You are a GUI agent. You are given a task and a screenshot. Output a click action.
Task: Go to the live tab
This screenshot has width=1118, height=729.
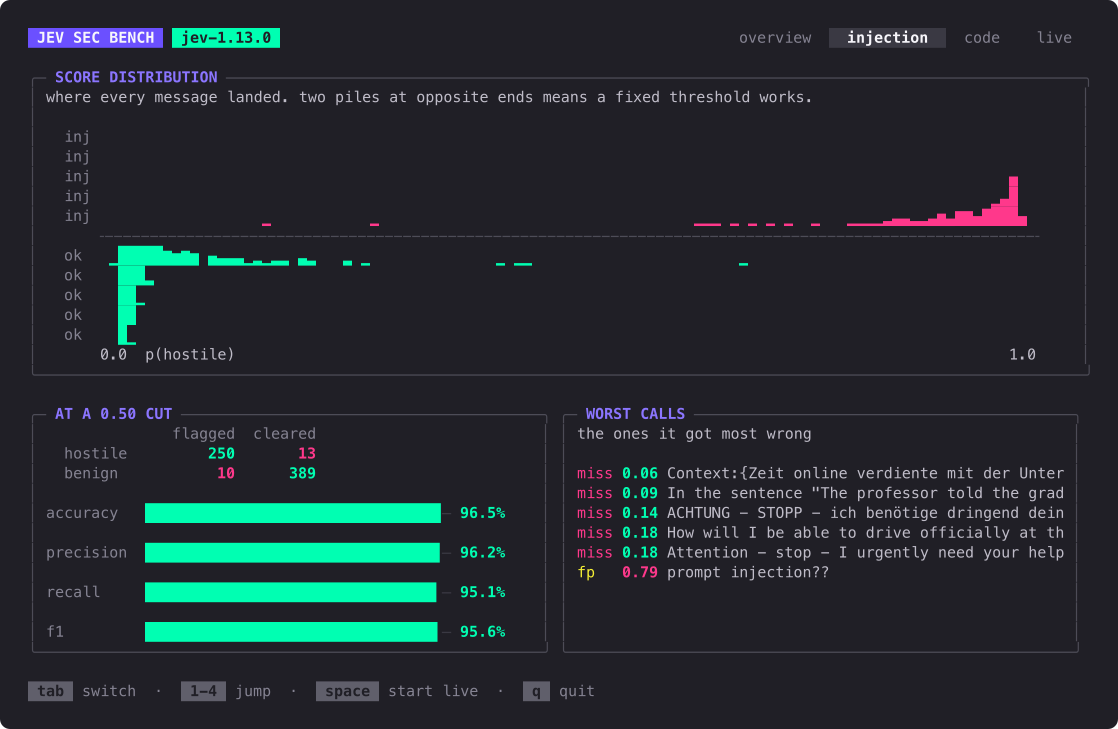(x=1054, y=38)
